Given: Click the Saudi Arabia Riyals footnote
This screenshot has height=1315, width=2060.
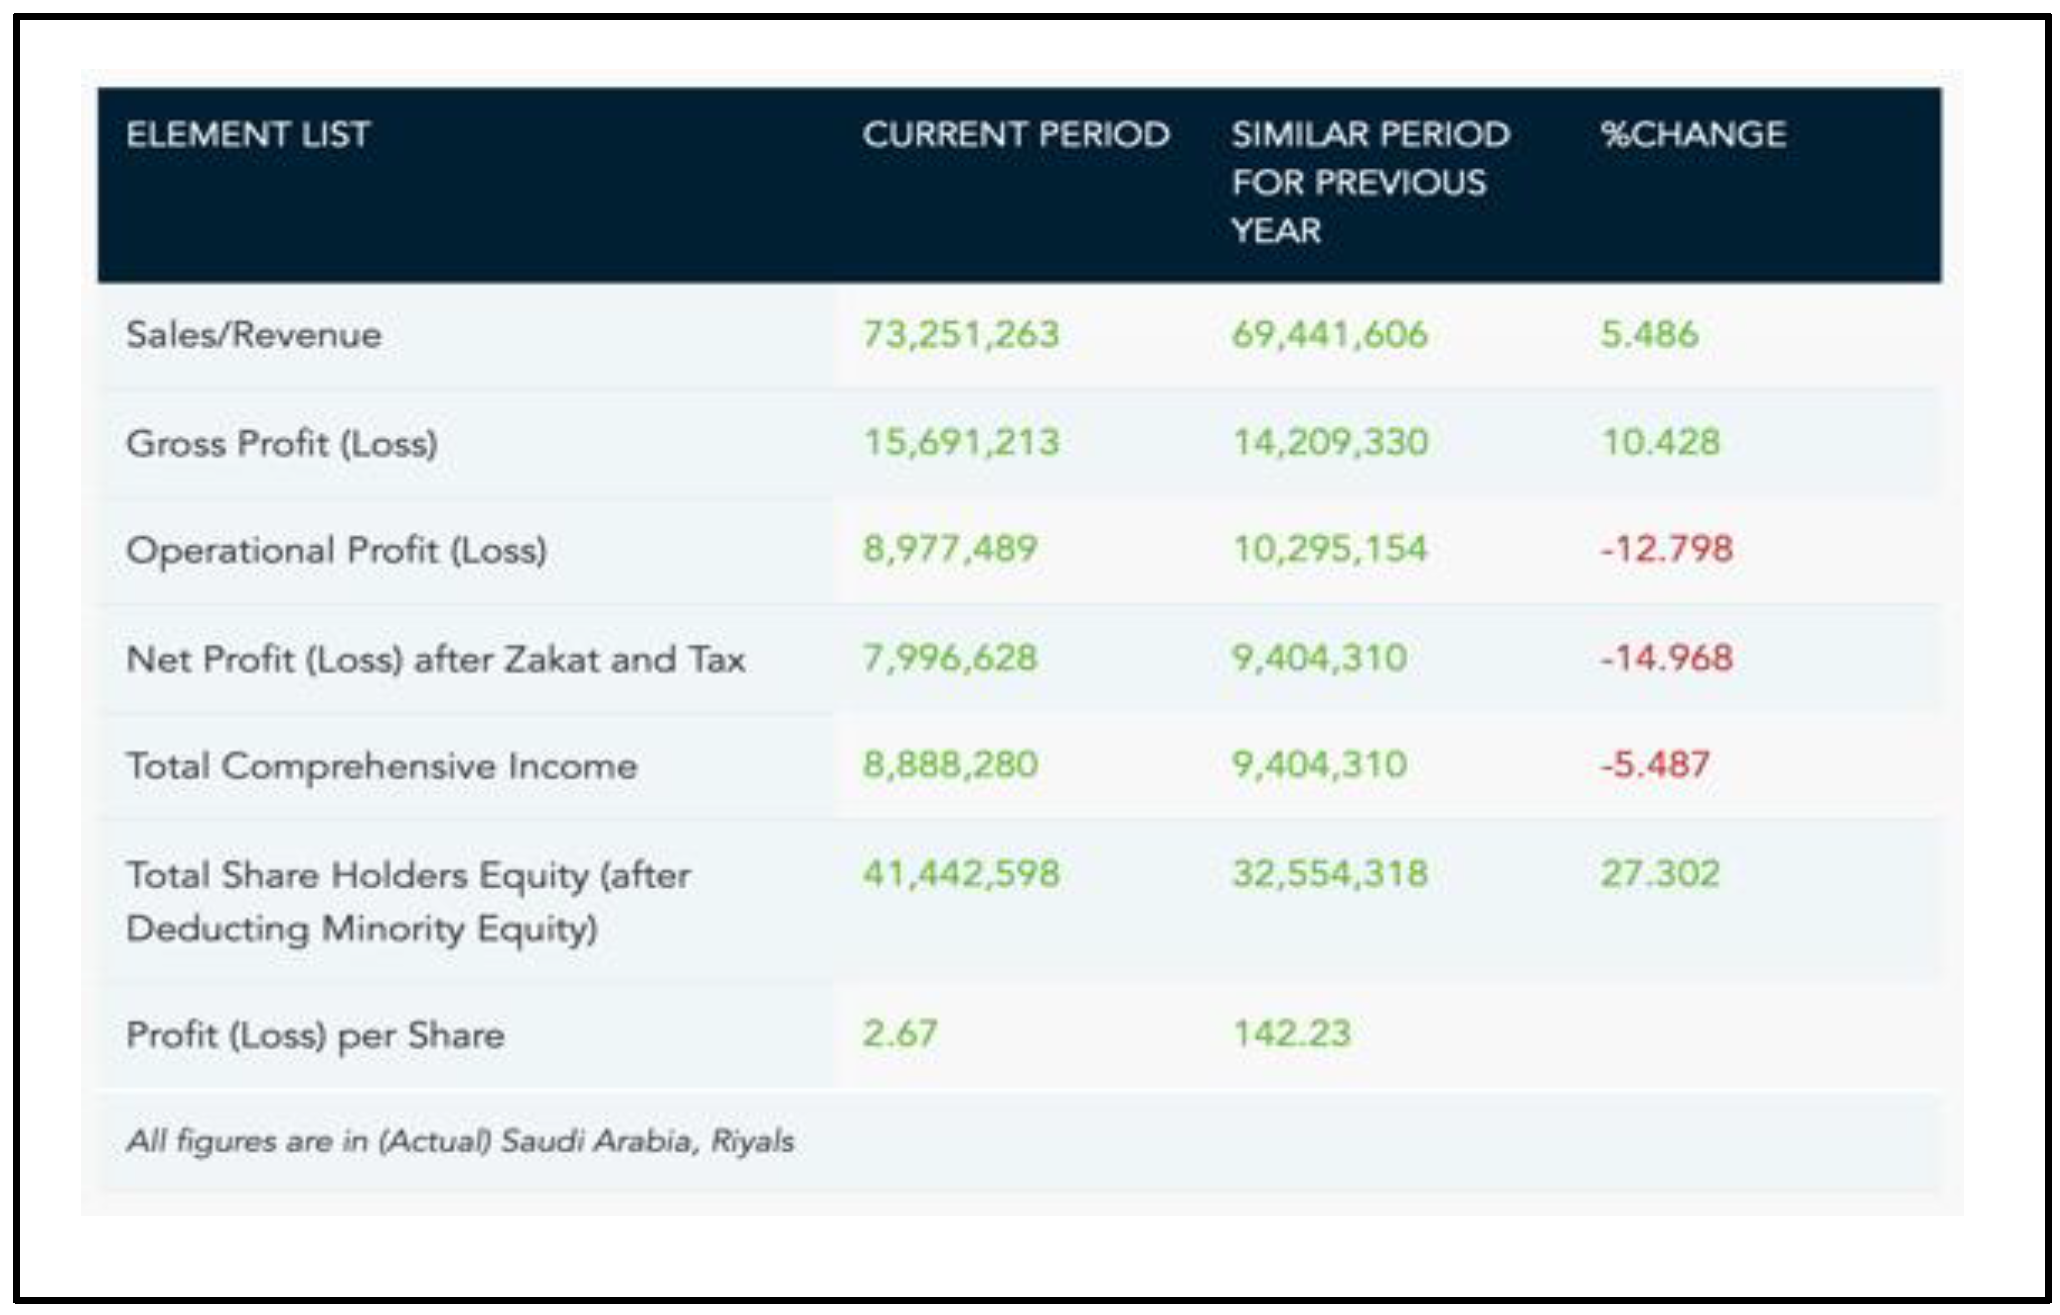Looking at the screenshot, I should (x=460, y=1141).
